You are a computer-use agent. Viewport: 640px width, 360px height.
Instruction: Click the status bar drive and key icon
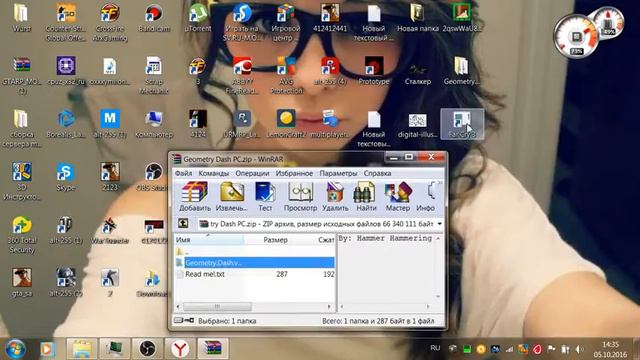point(184,320)
